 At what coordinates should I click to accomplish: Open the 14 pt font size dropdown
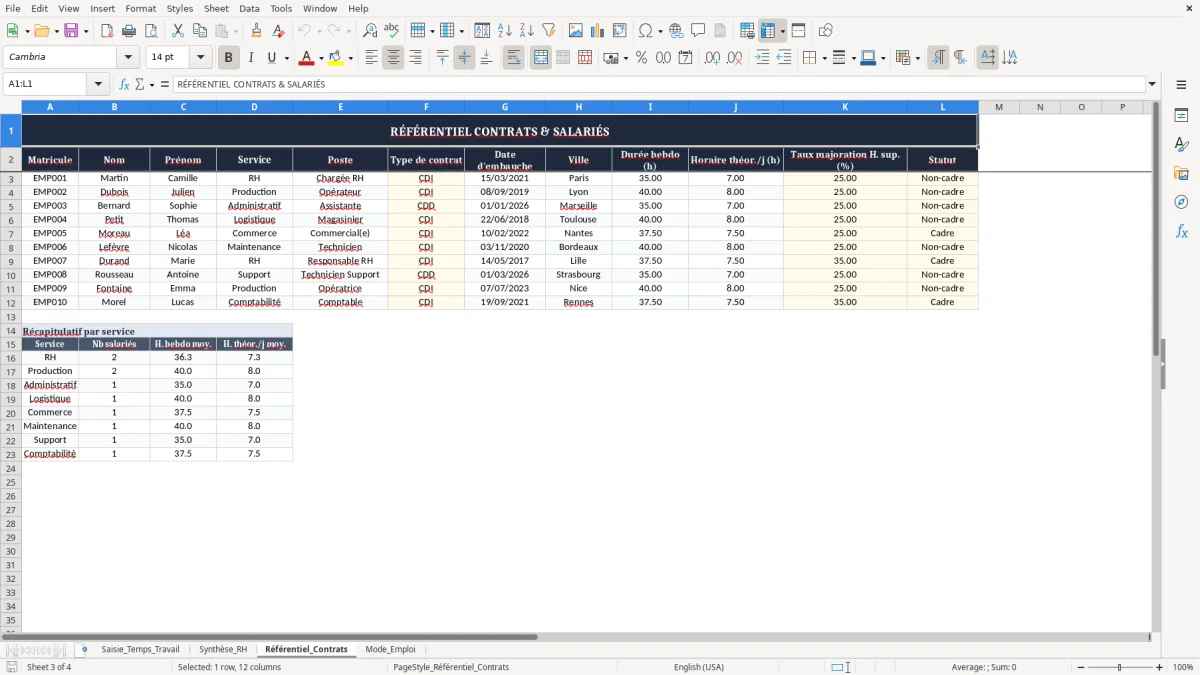click(x=200, y=58)
